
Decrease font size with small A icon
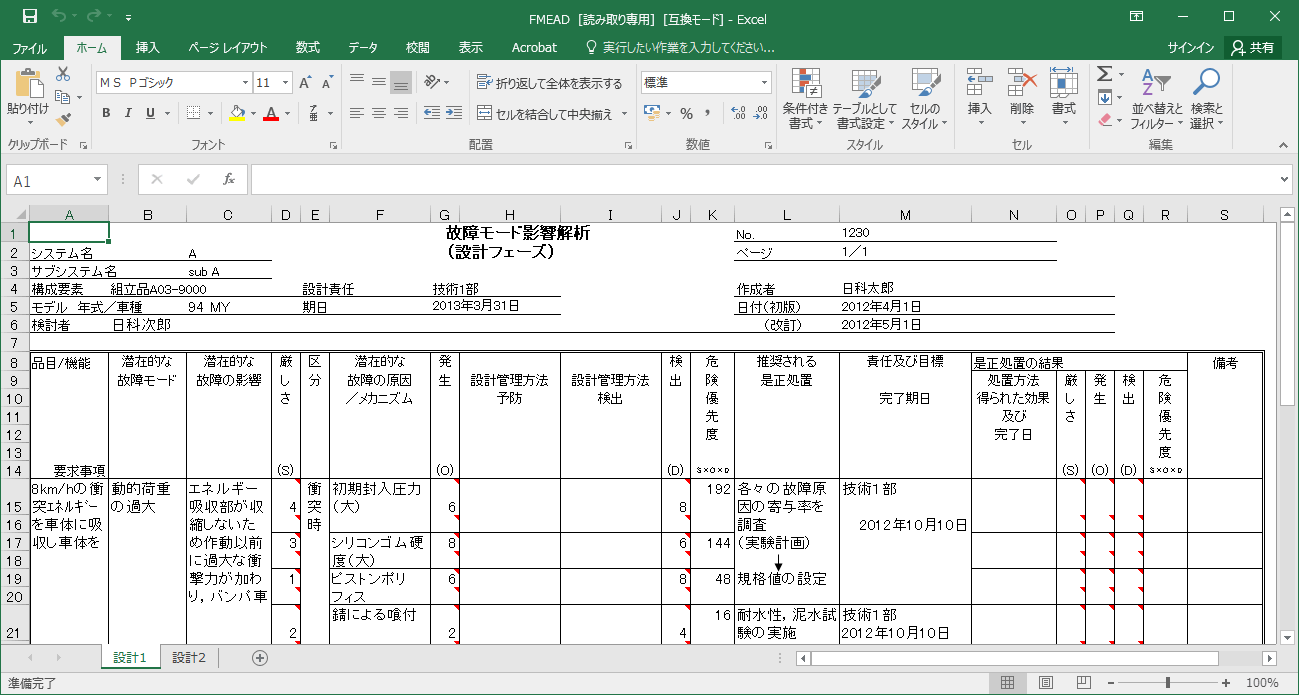(328, 83)
